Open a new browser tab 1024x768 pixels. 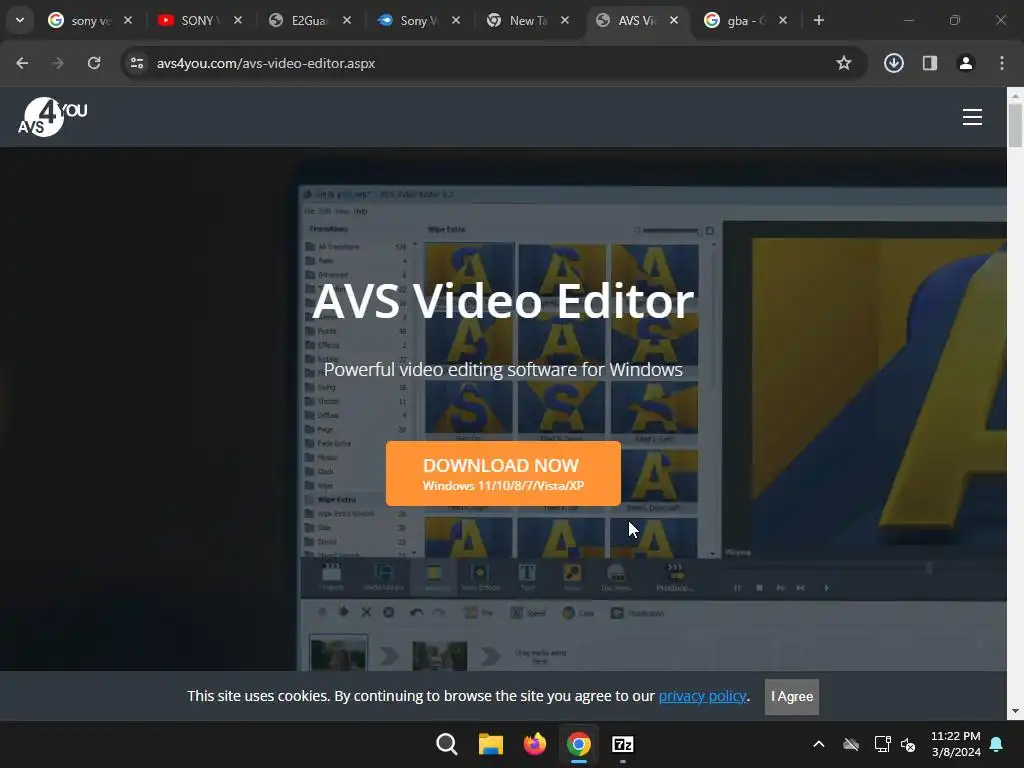click(818, 20)
